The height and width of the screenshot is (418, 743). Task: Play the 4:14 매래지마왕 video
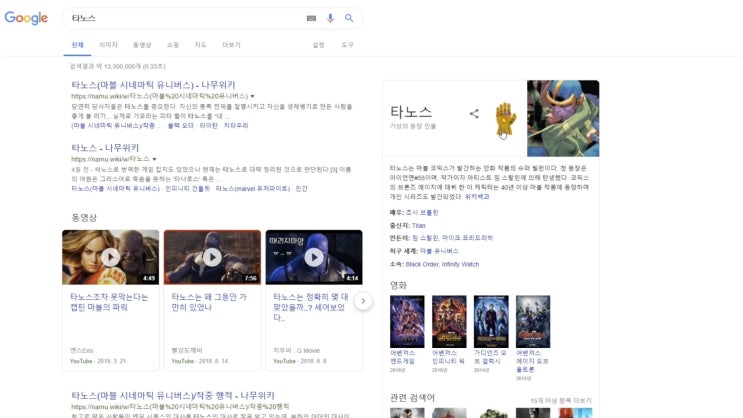(314, 257)
